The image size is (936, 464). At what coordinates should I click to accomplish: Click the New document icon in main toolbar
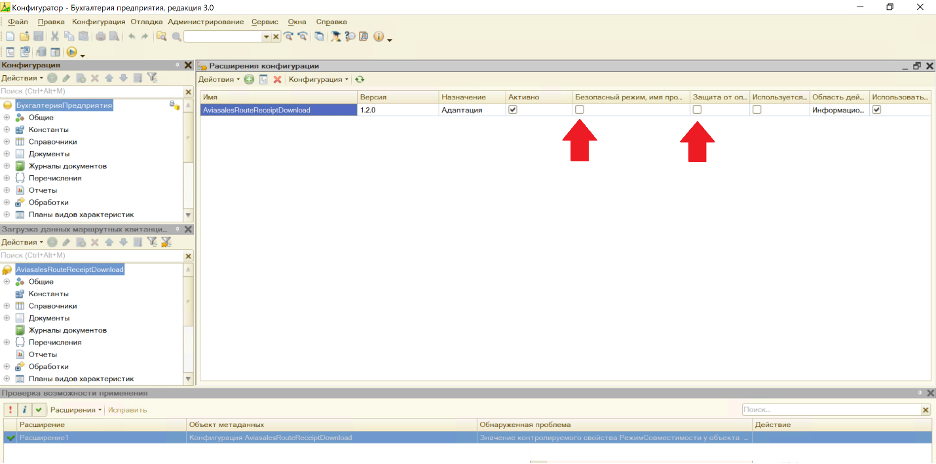[x=10, y=36]
